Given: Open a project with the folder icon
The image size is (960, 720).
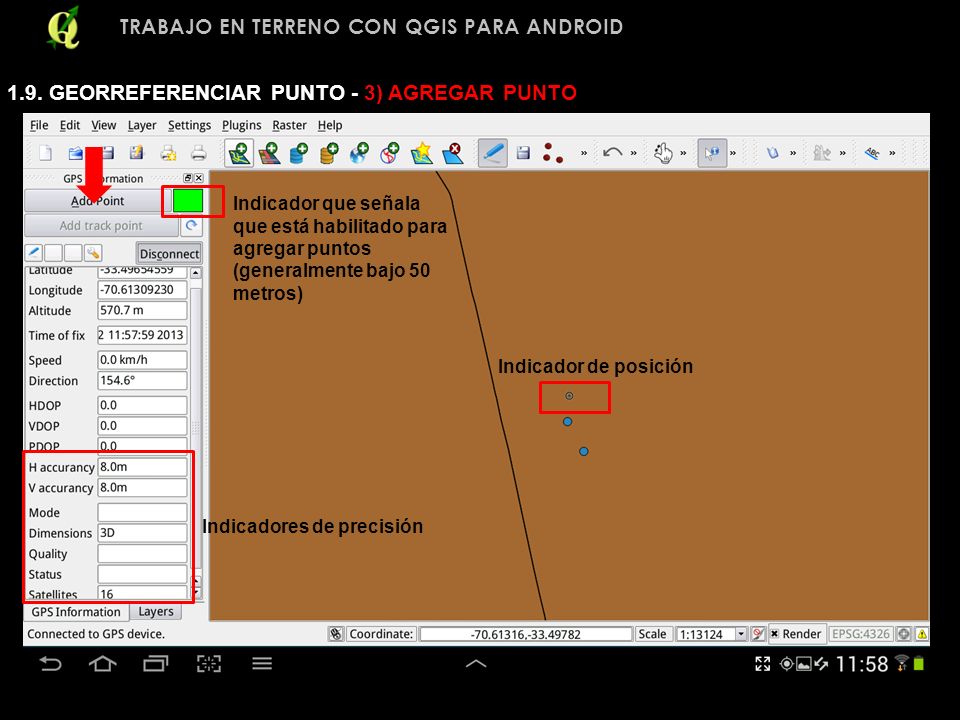Looking at the screenshot, I should click(x=75, y=152).
